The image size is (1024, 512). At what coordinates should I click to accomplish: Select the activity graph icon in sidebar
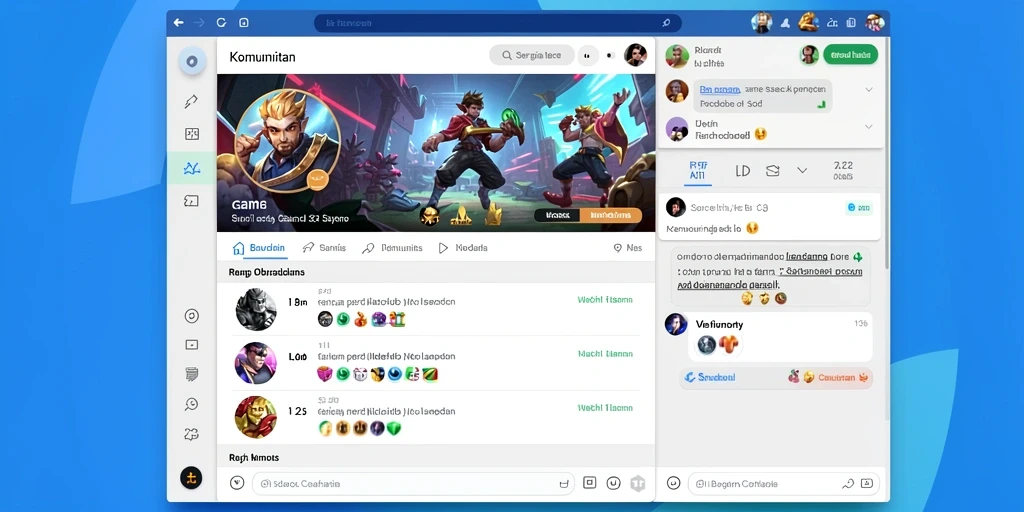coord(191,168)
